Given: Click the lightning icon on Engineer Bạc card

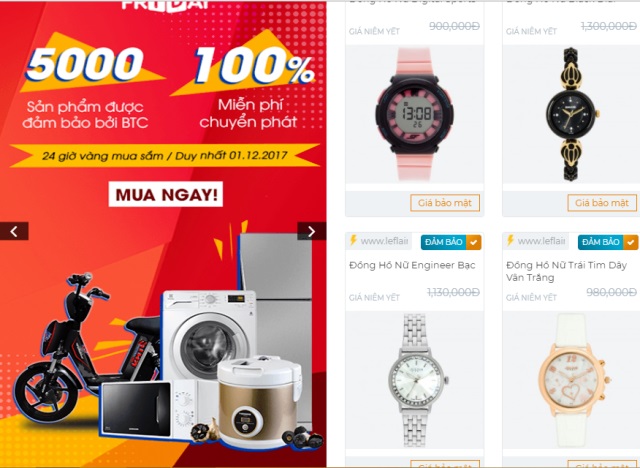Looking at the screenshot, I should 353,241.
